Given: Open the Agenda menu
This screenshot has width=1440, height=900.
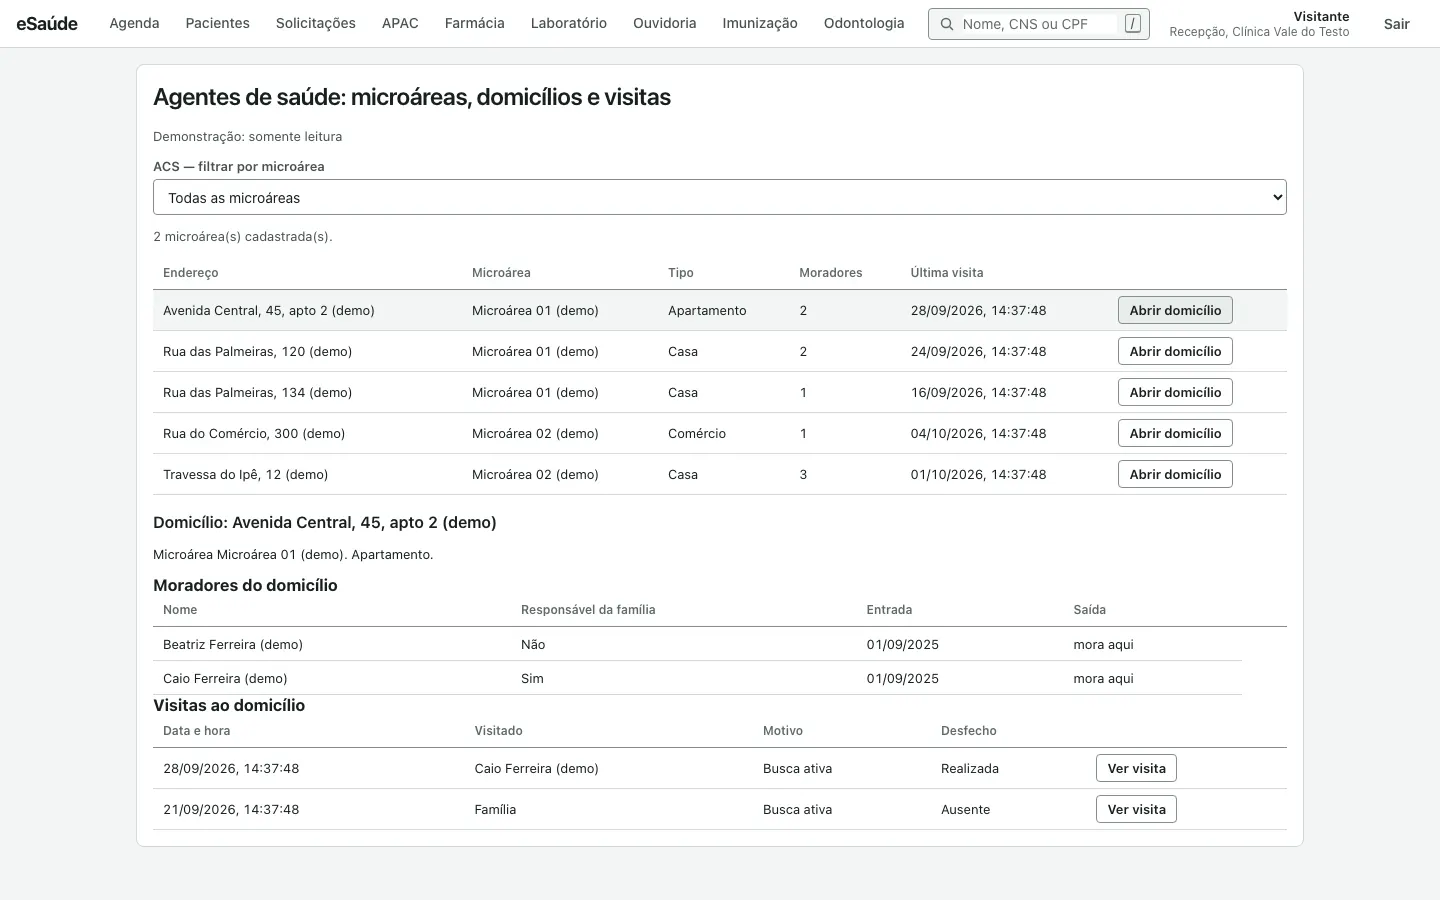Looking at the screenshot, I should click(134, 23).
